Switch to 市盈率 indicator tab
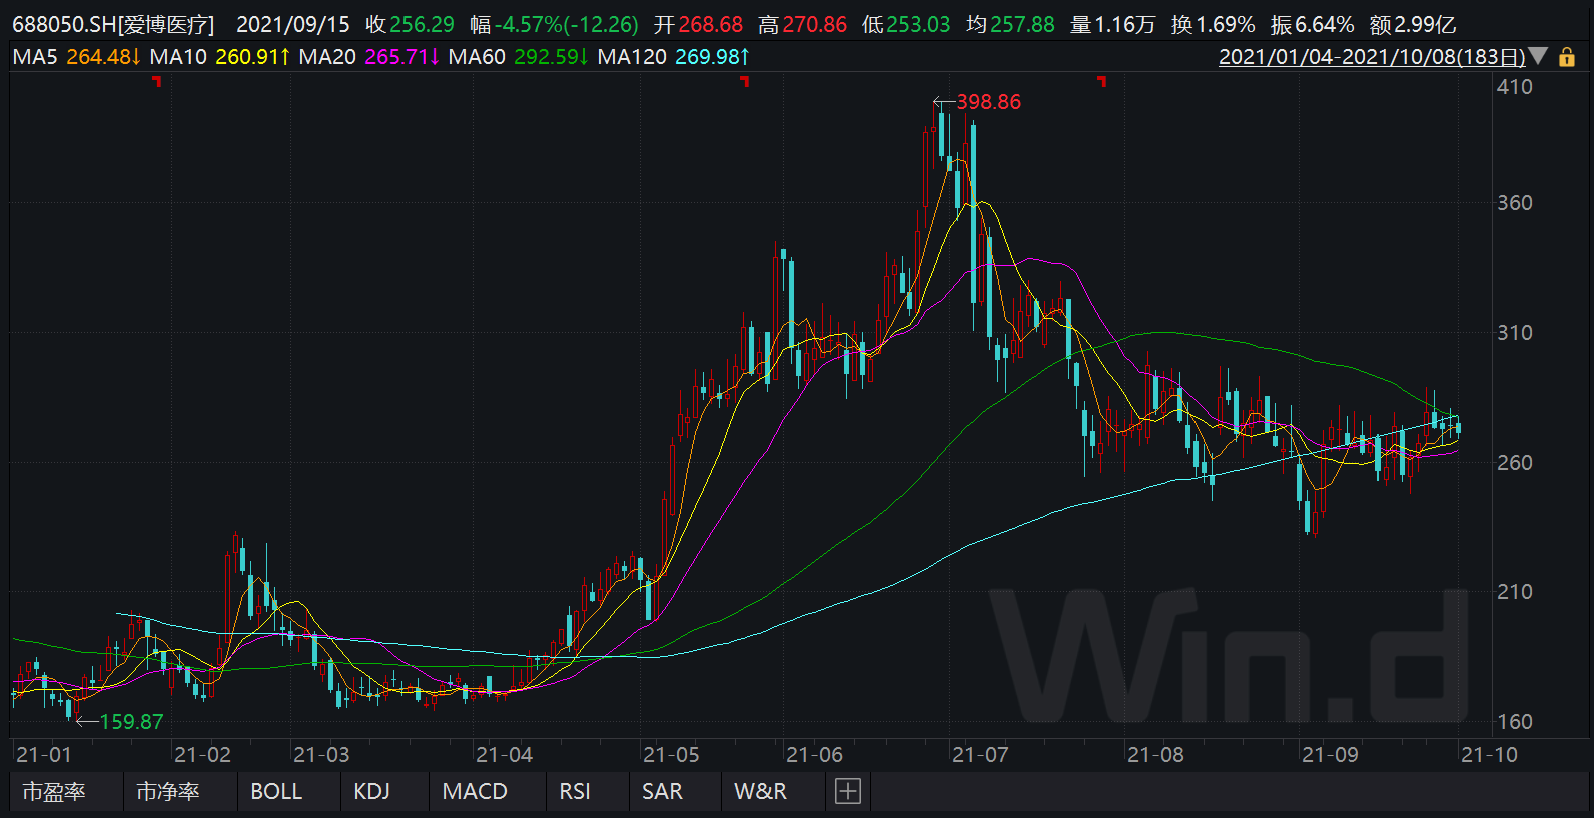Image resolution: width=1594 pixels, height=818 pixels. point(54,791)
